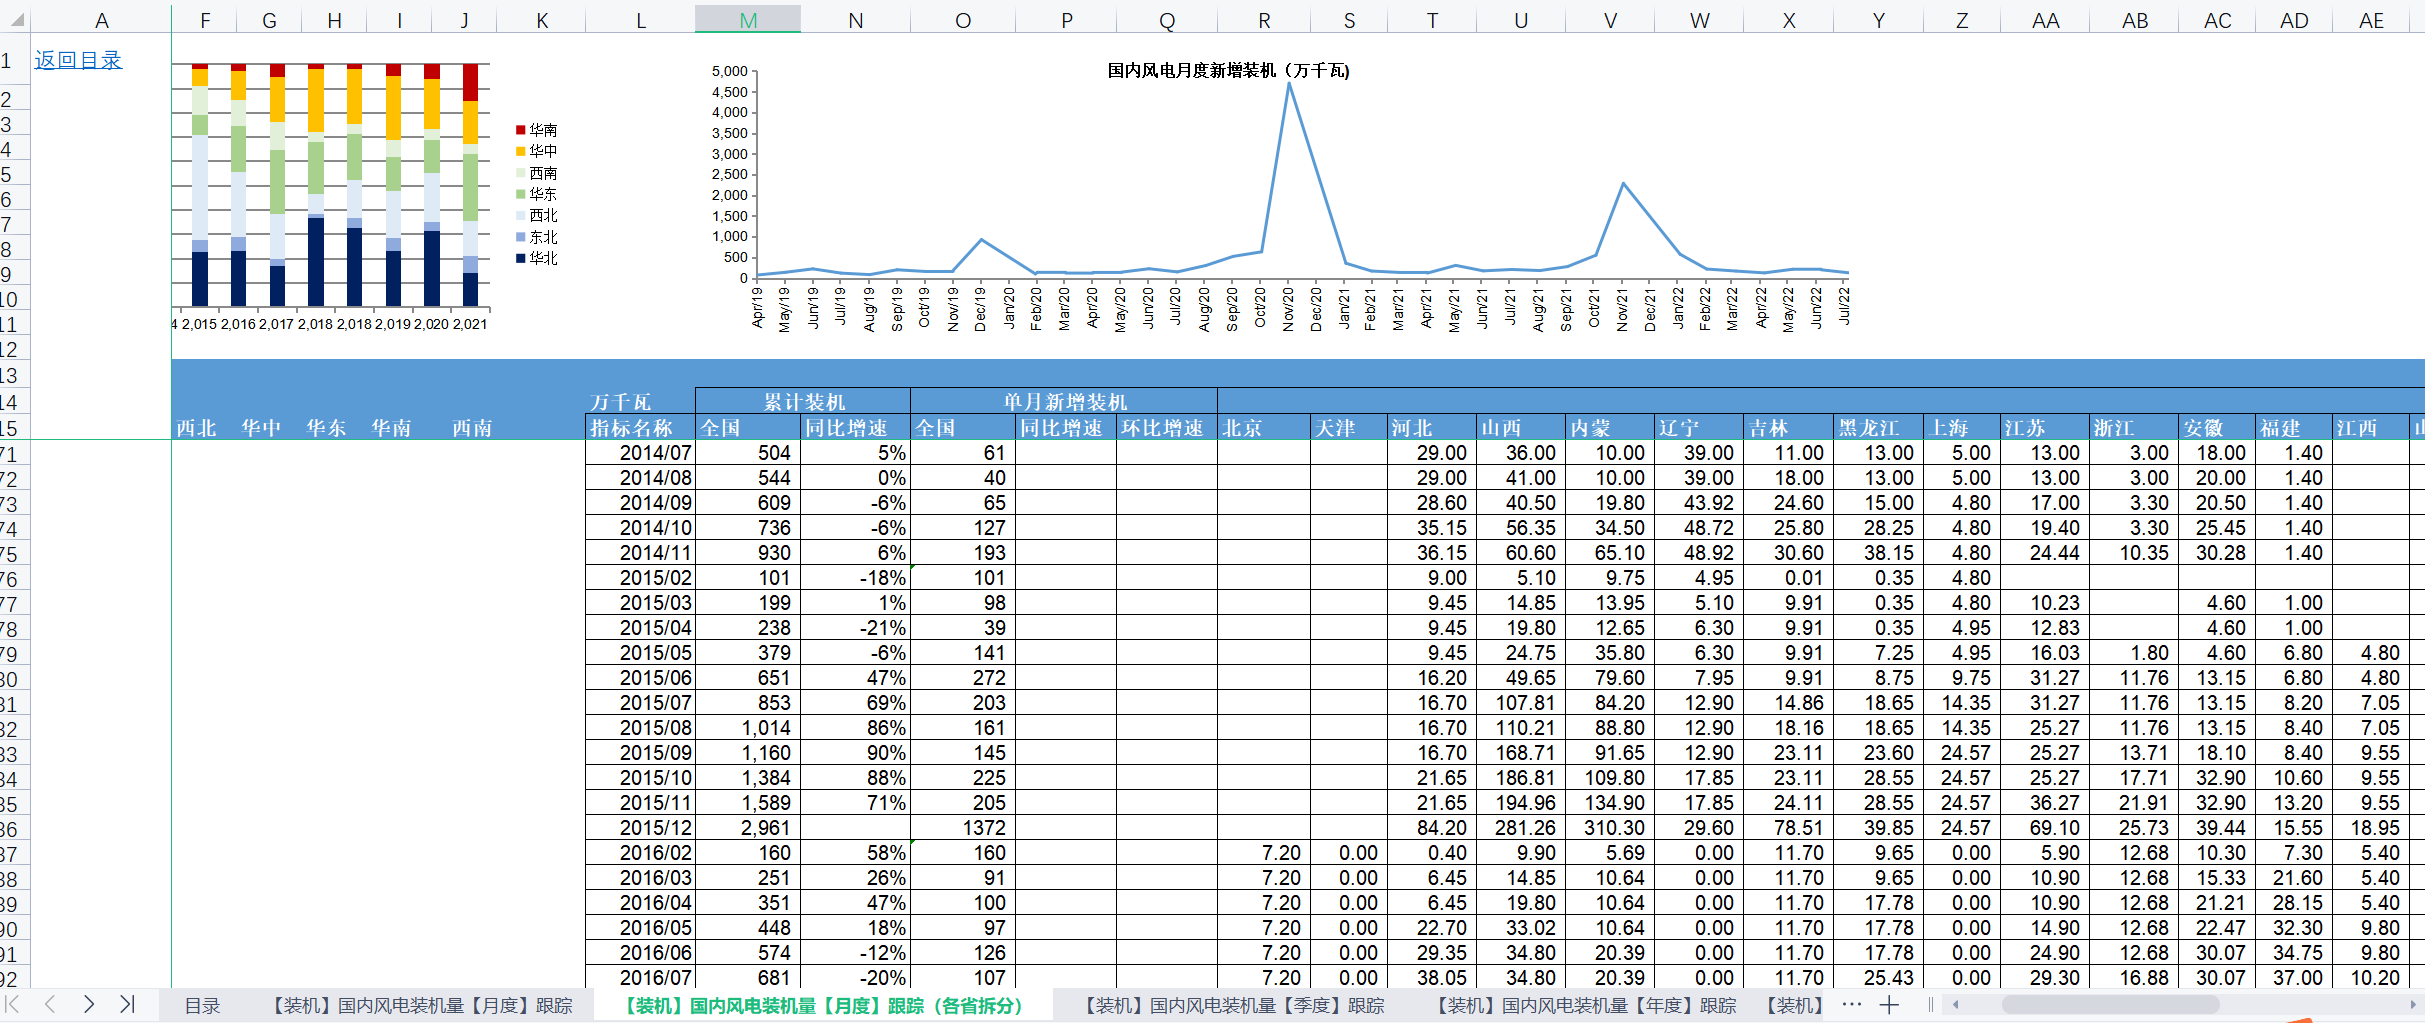Click monthly new value cell 1372
The width and height of the screenshot is (2425, 1023).
pyautogui.click(x=963, y=827)
